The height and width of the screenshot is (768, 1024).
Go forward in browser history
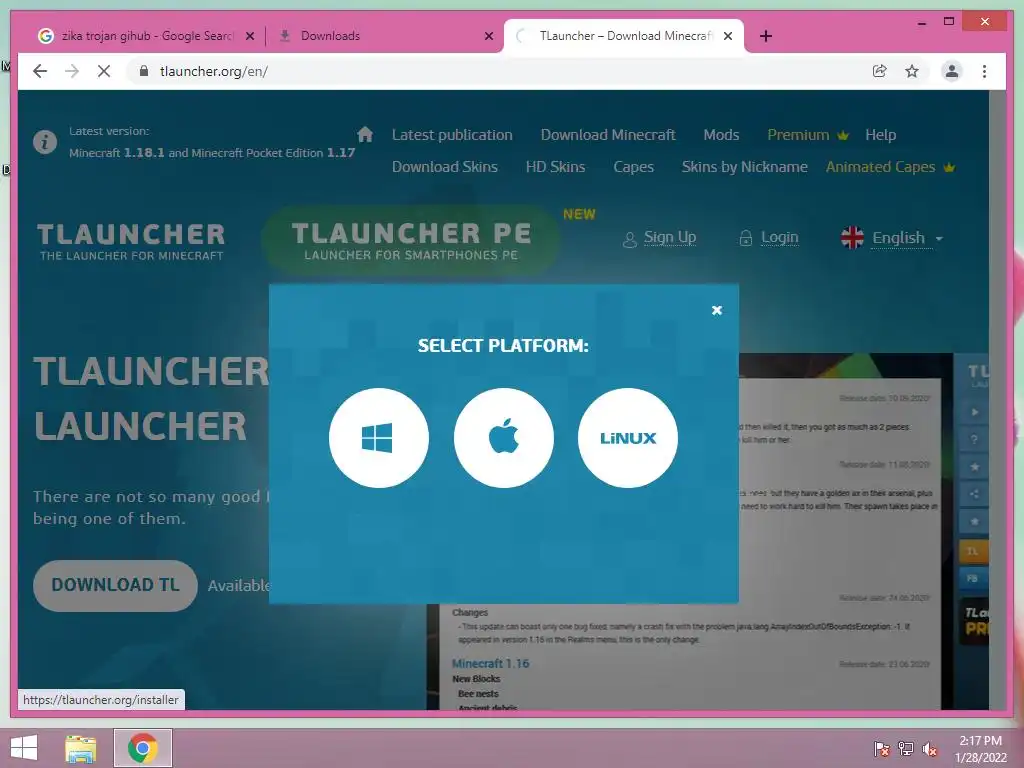72,71
